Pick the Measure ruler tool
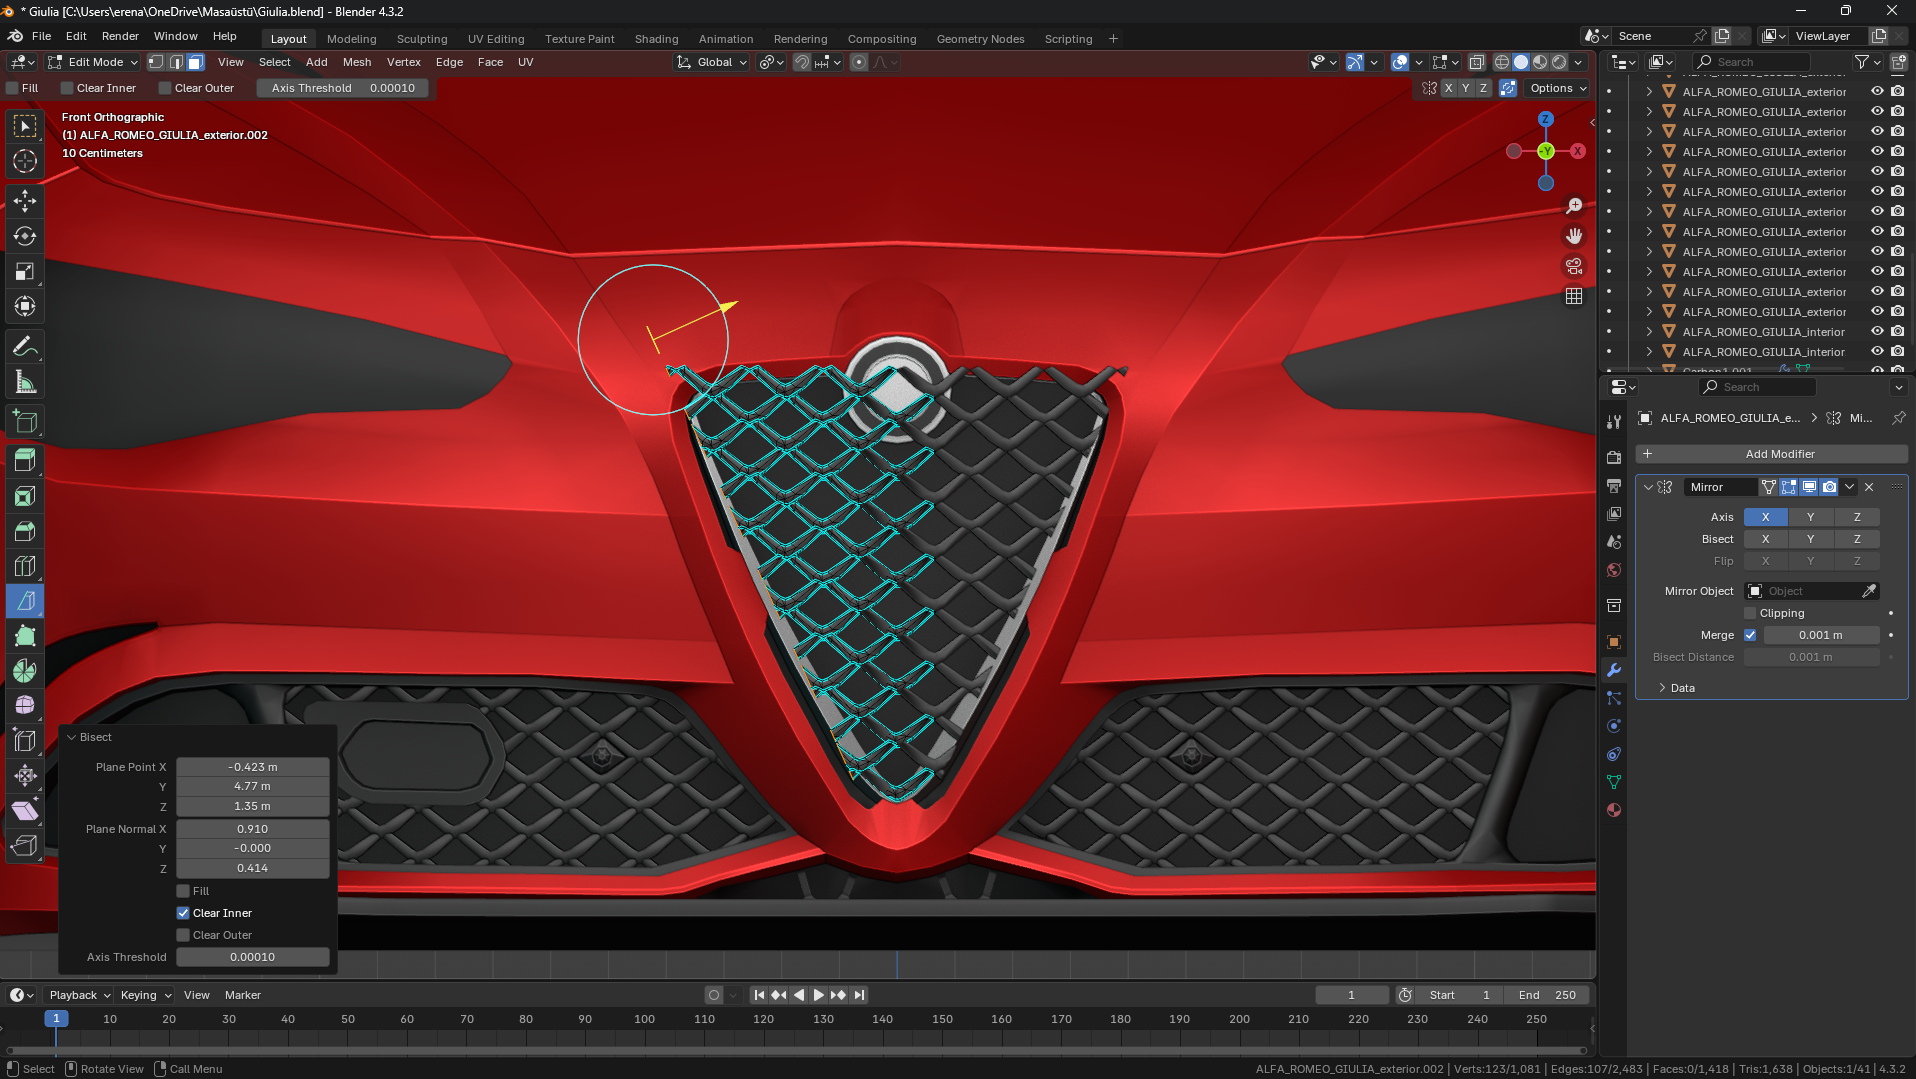Viewport: 1916px width, 1079px height. click(25, 382)
